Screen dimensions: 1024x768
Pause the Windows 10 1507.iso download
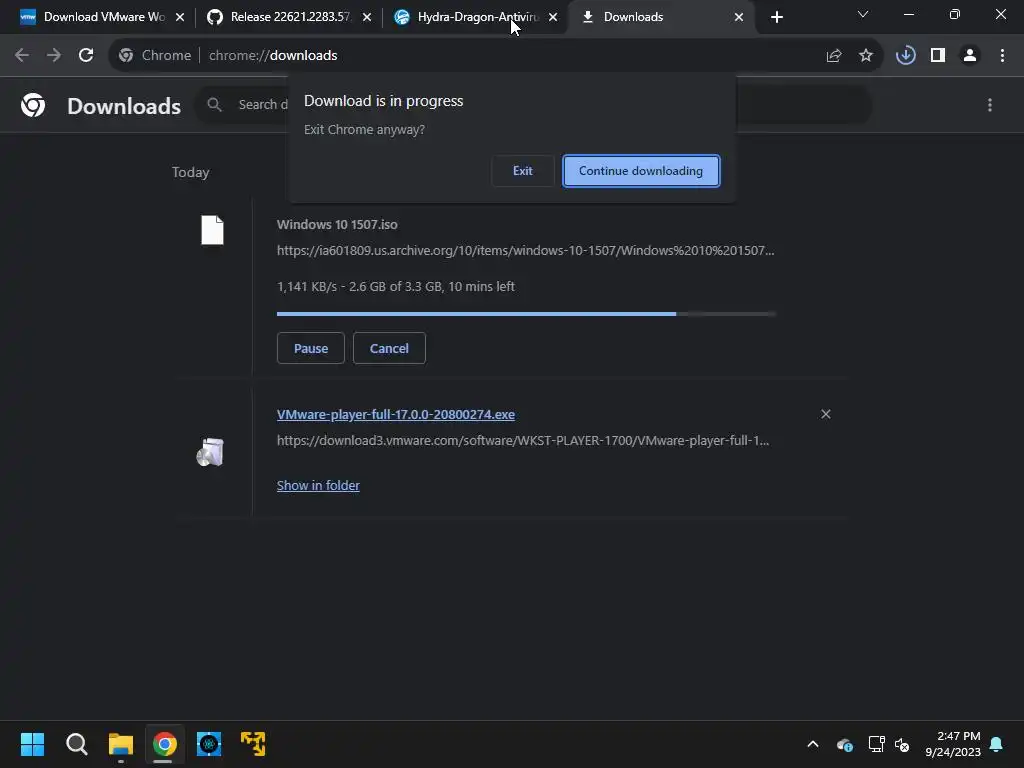point(311,348)
